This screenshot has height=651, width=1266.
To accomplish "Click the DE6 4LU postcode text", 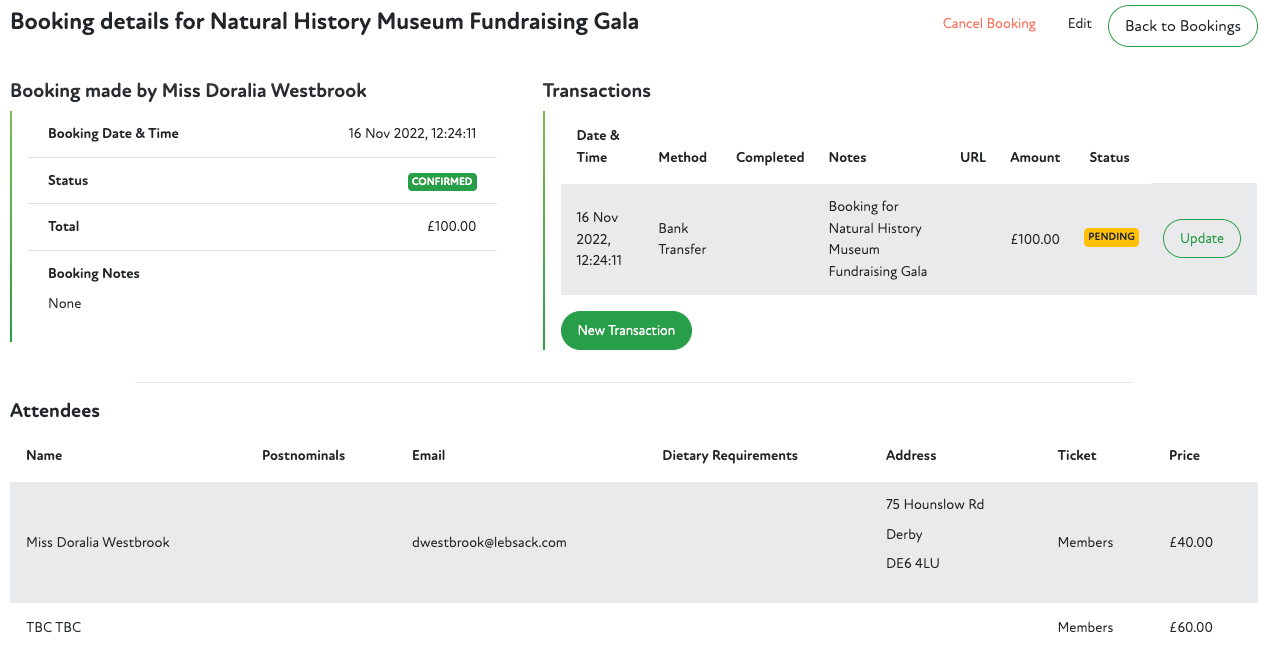I will [913, 564].
